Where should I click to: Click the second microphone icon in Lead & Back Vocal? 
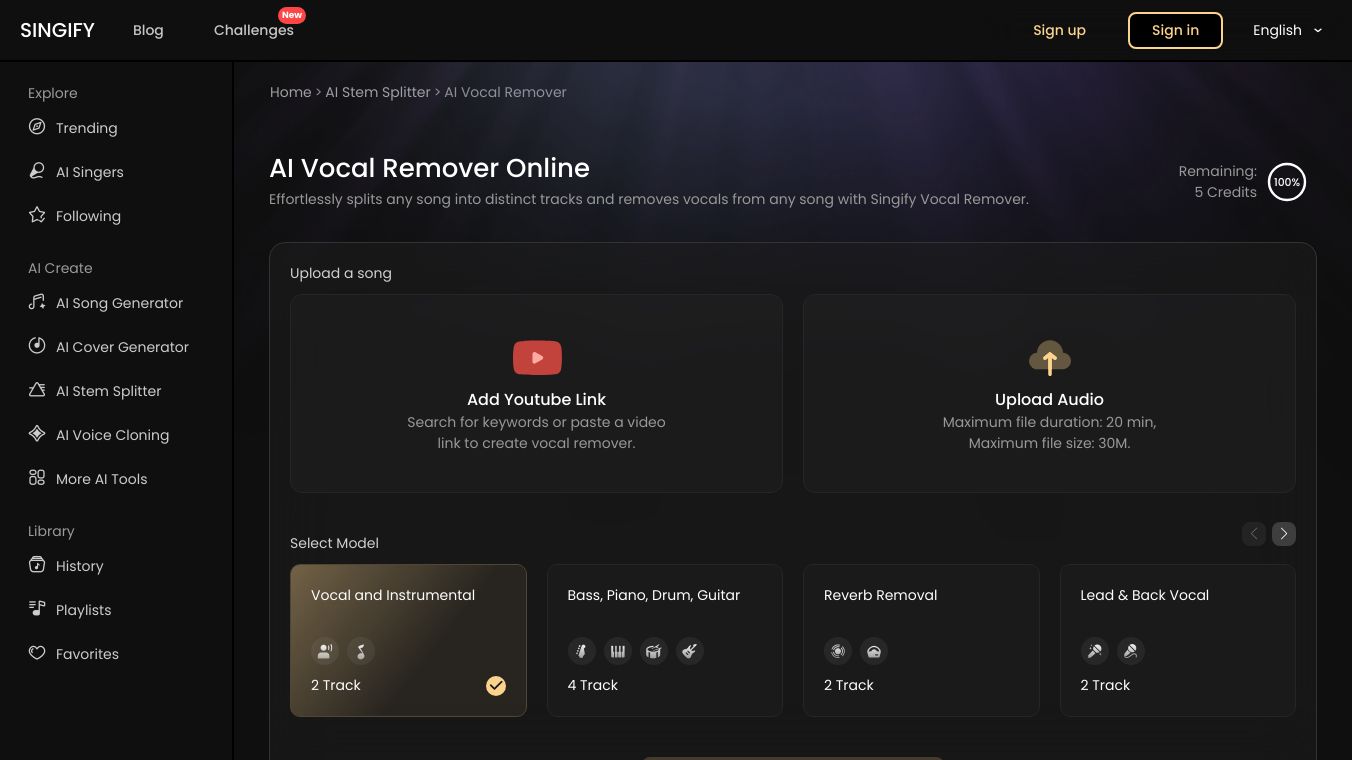1131,652
